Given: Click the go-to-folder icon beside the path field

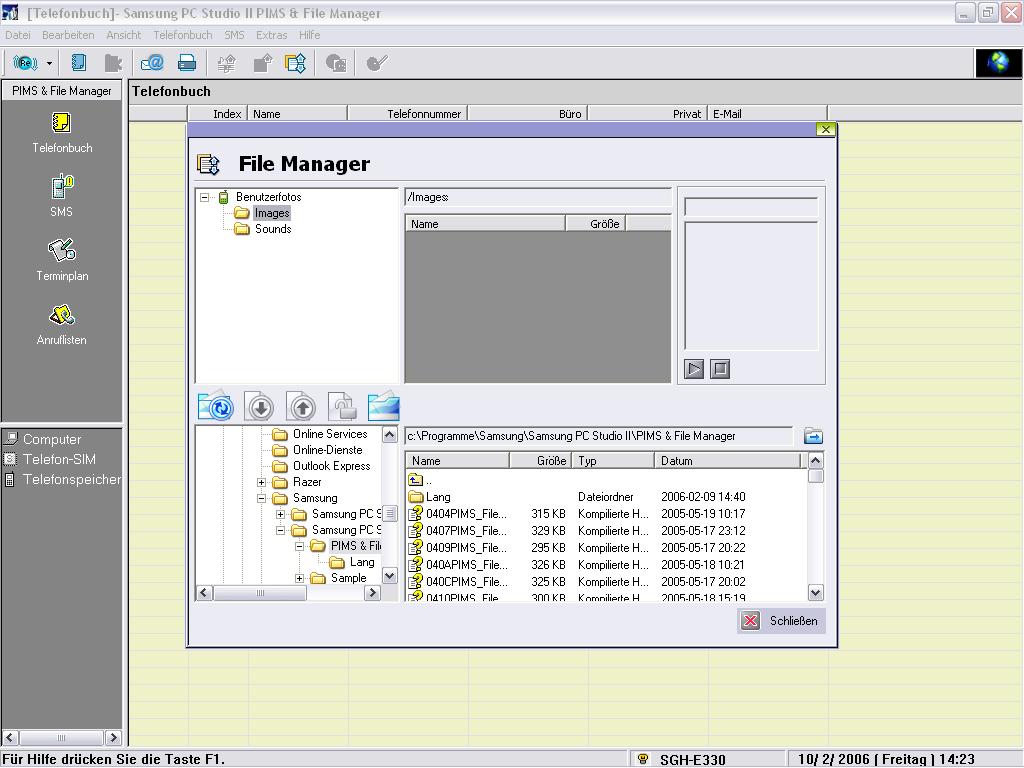Looking at the screenshot, I should click(813, 436).
